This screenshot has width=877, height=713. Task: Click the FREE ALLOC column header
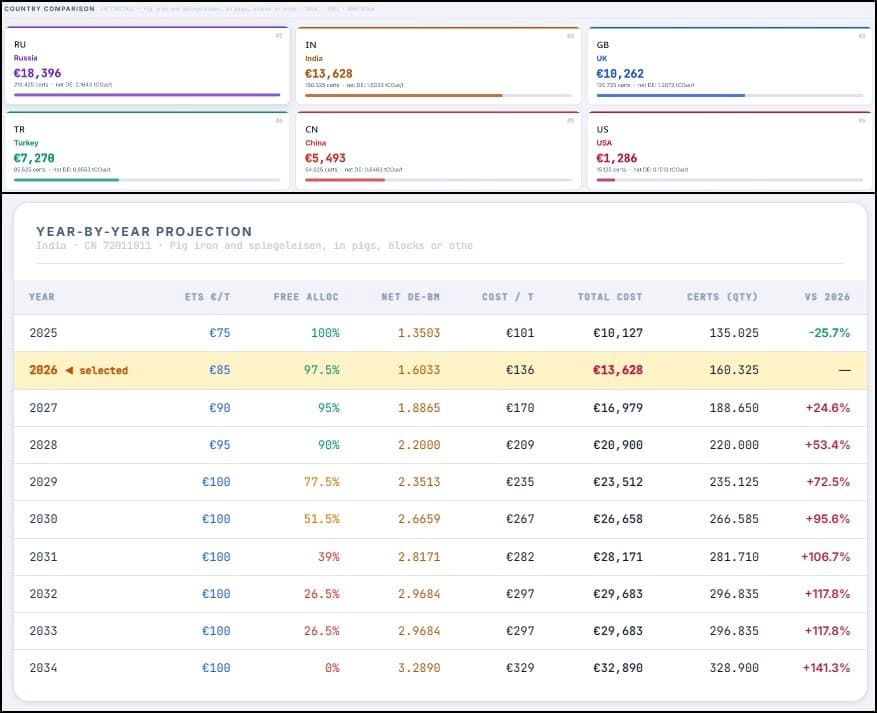click(306, 297)
